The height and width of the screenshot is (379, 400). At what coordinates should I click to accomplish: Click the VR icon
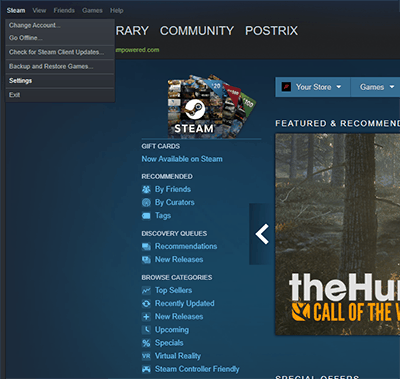(146, 356)
